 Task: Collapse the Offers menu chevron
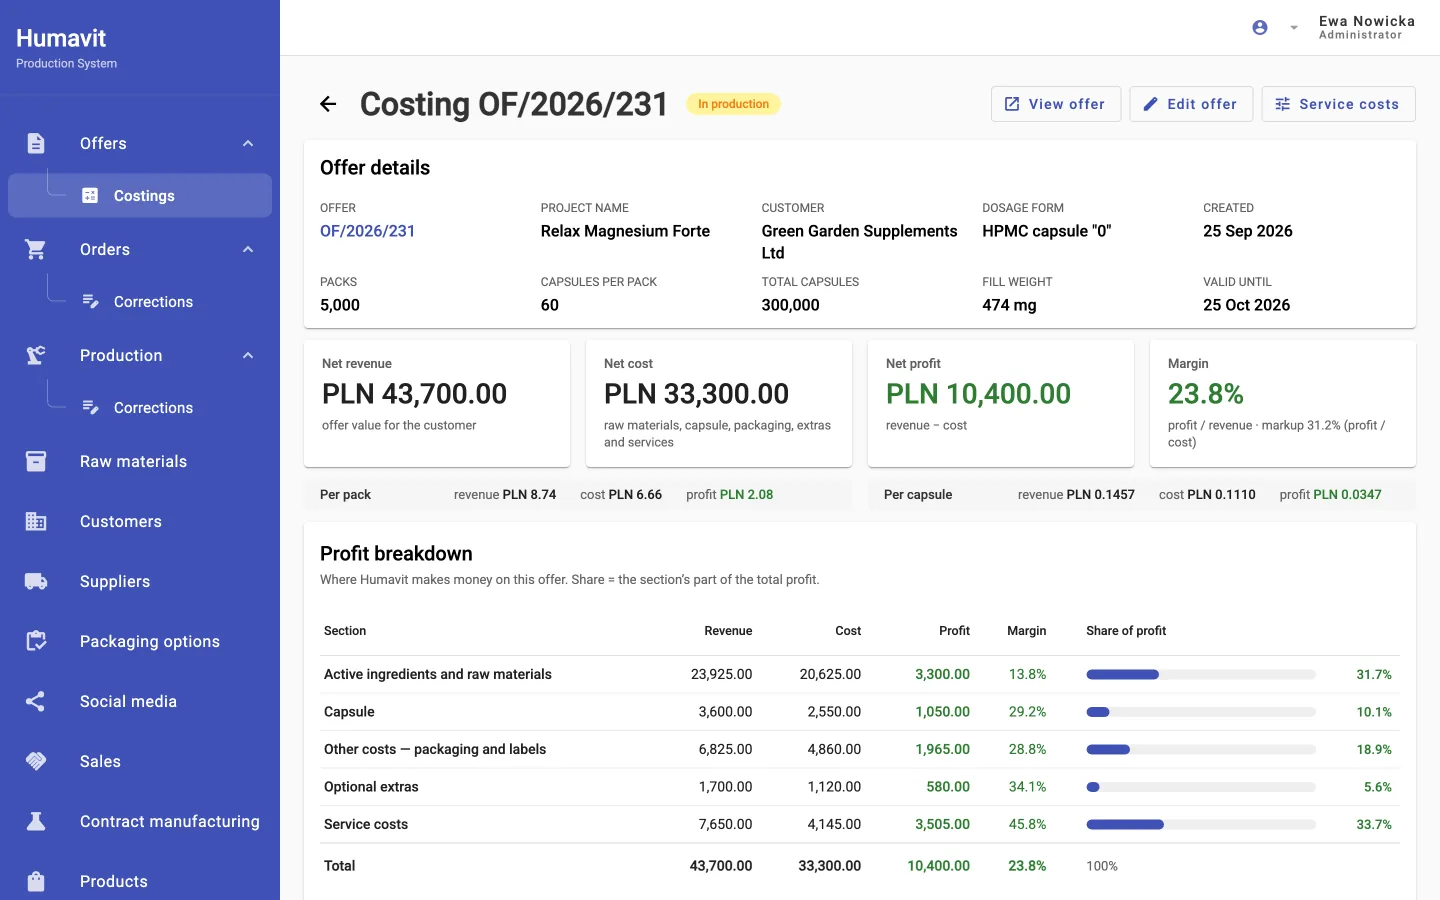(248, 143)
